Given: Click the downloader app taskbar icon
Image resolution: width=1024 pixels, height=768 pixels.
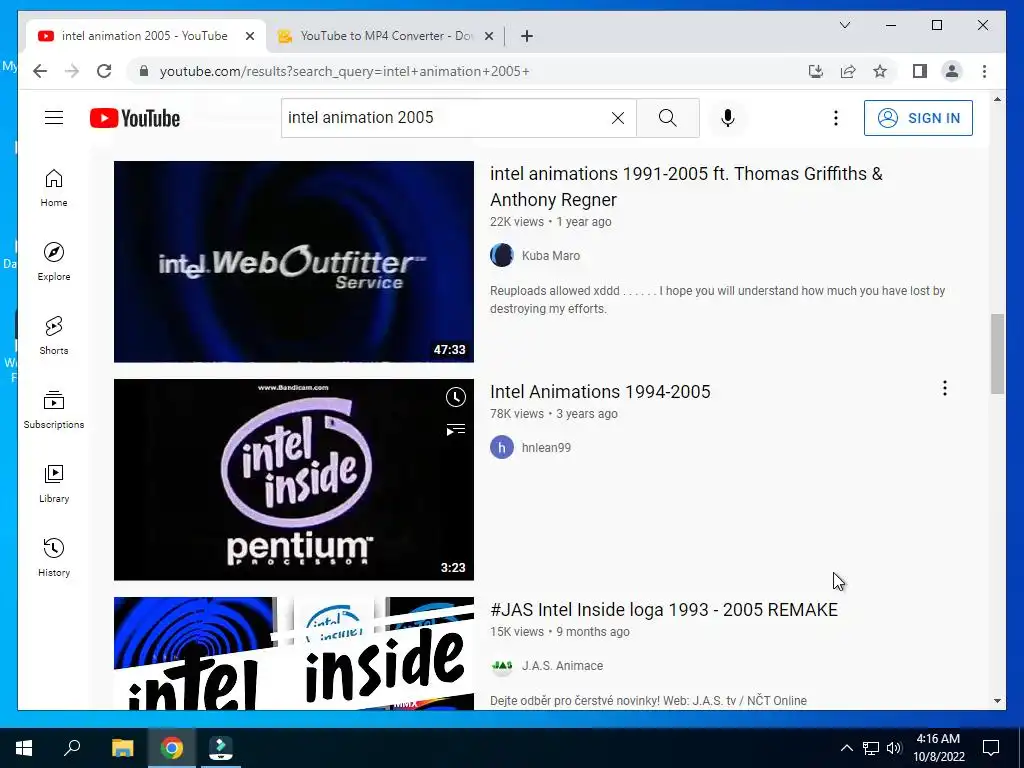Looking at the screenshot, I should (x=221, y=748).
